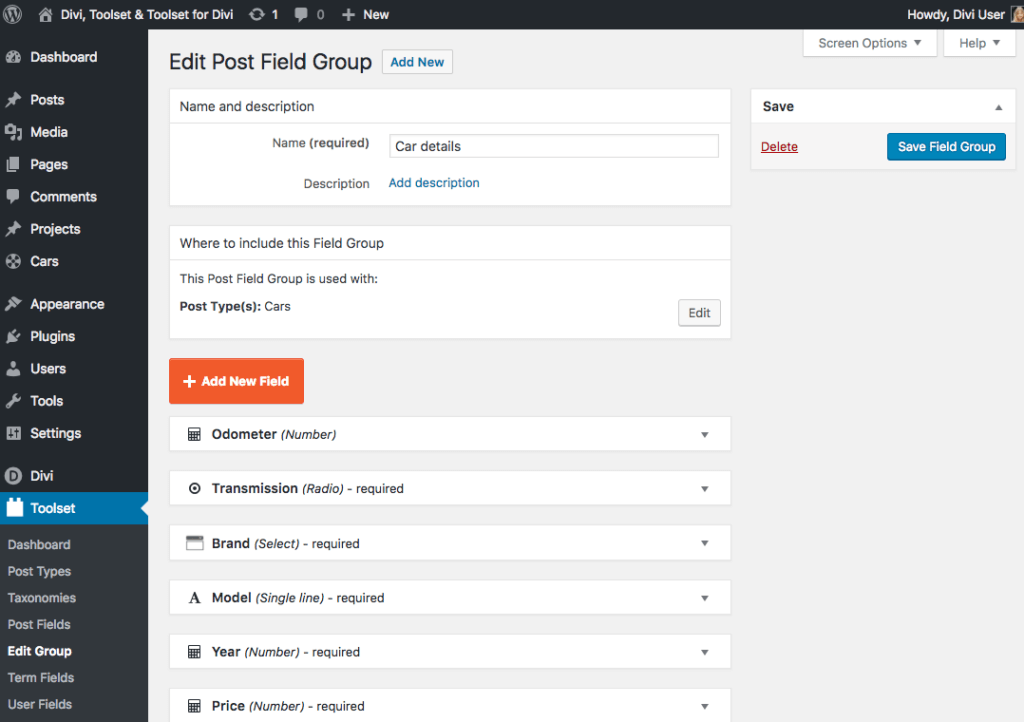Click site title Divi, Toolset & Toolset for Divi
The height and width of the screenshot is (722, 1024).
pos(147,14)
